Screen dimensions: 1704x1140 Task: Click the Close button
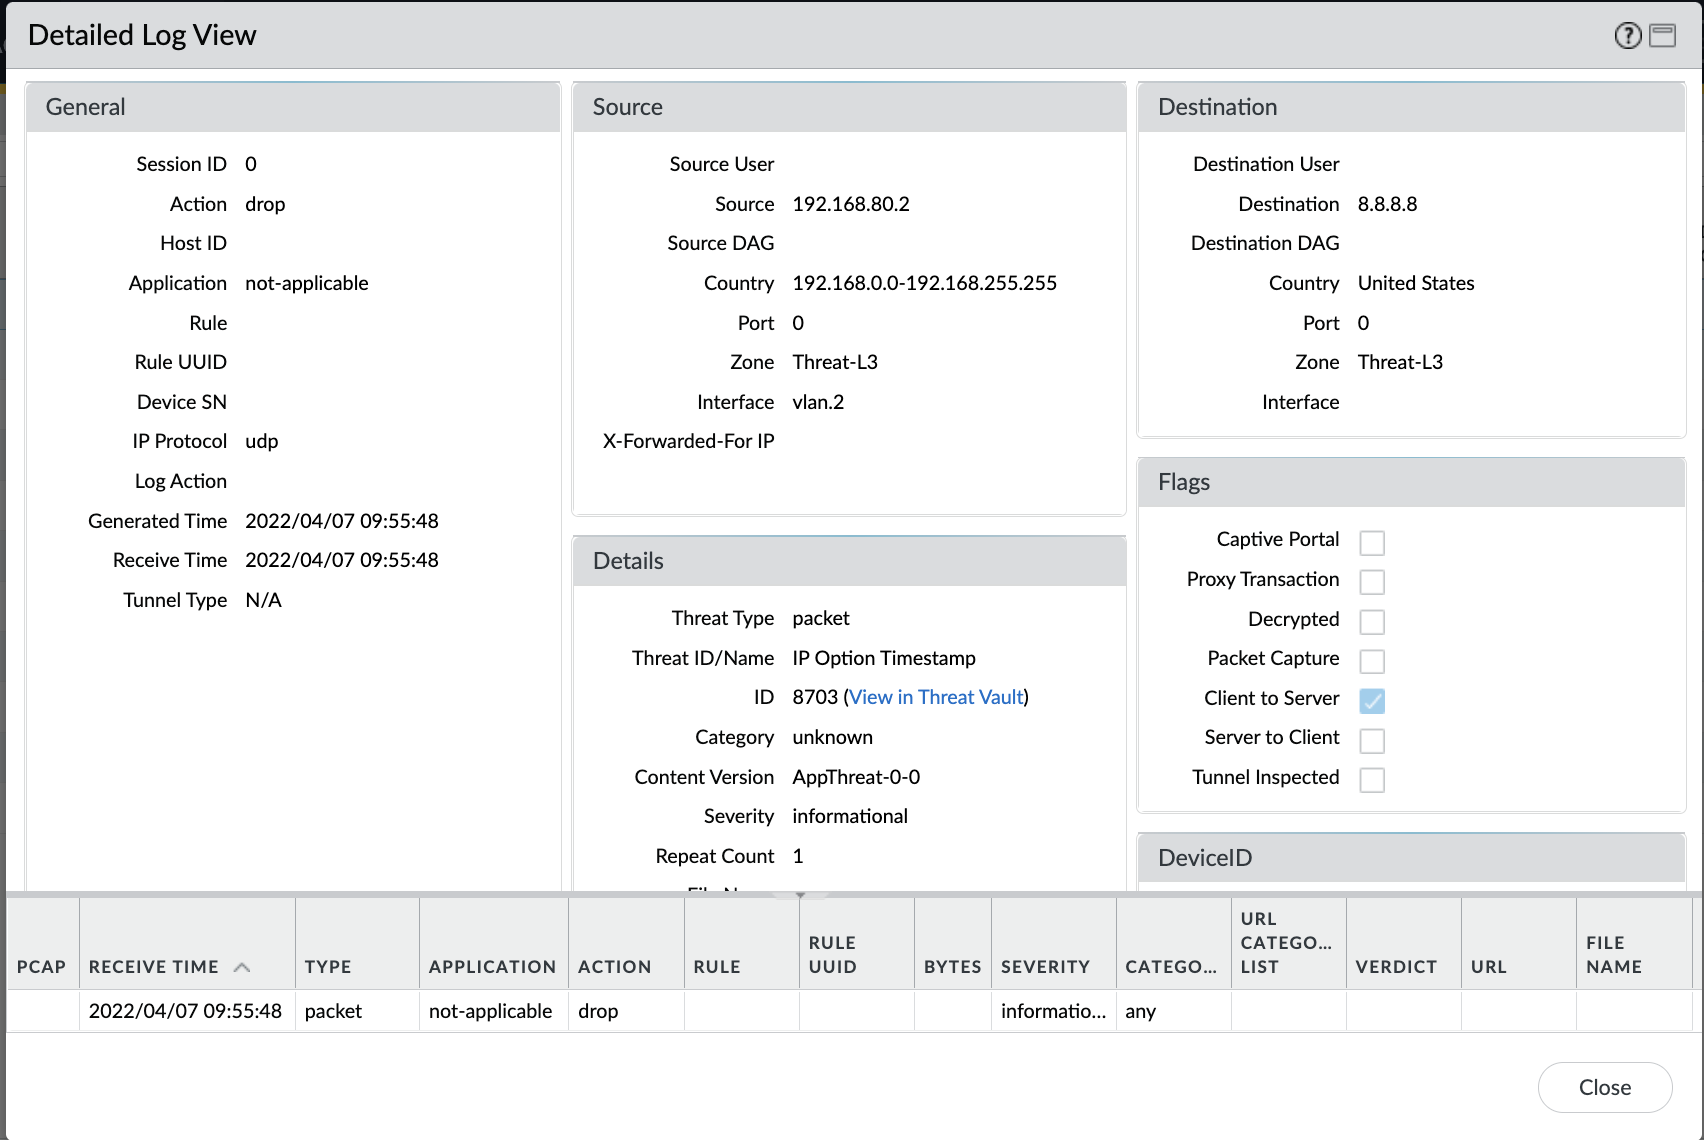pos(1605,1087)
